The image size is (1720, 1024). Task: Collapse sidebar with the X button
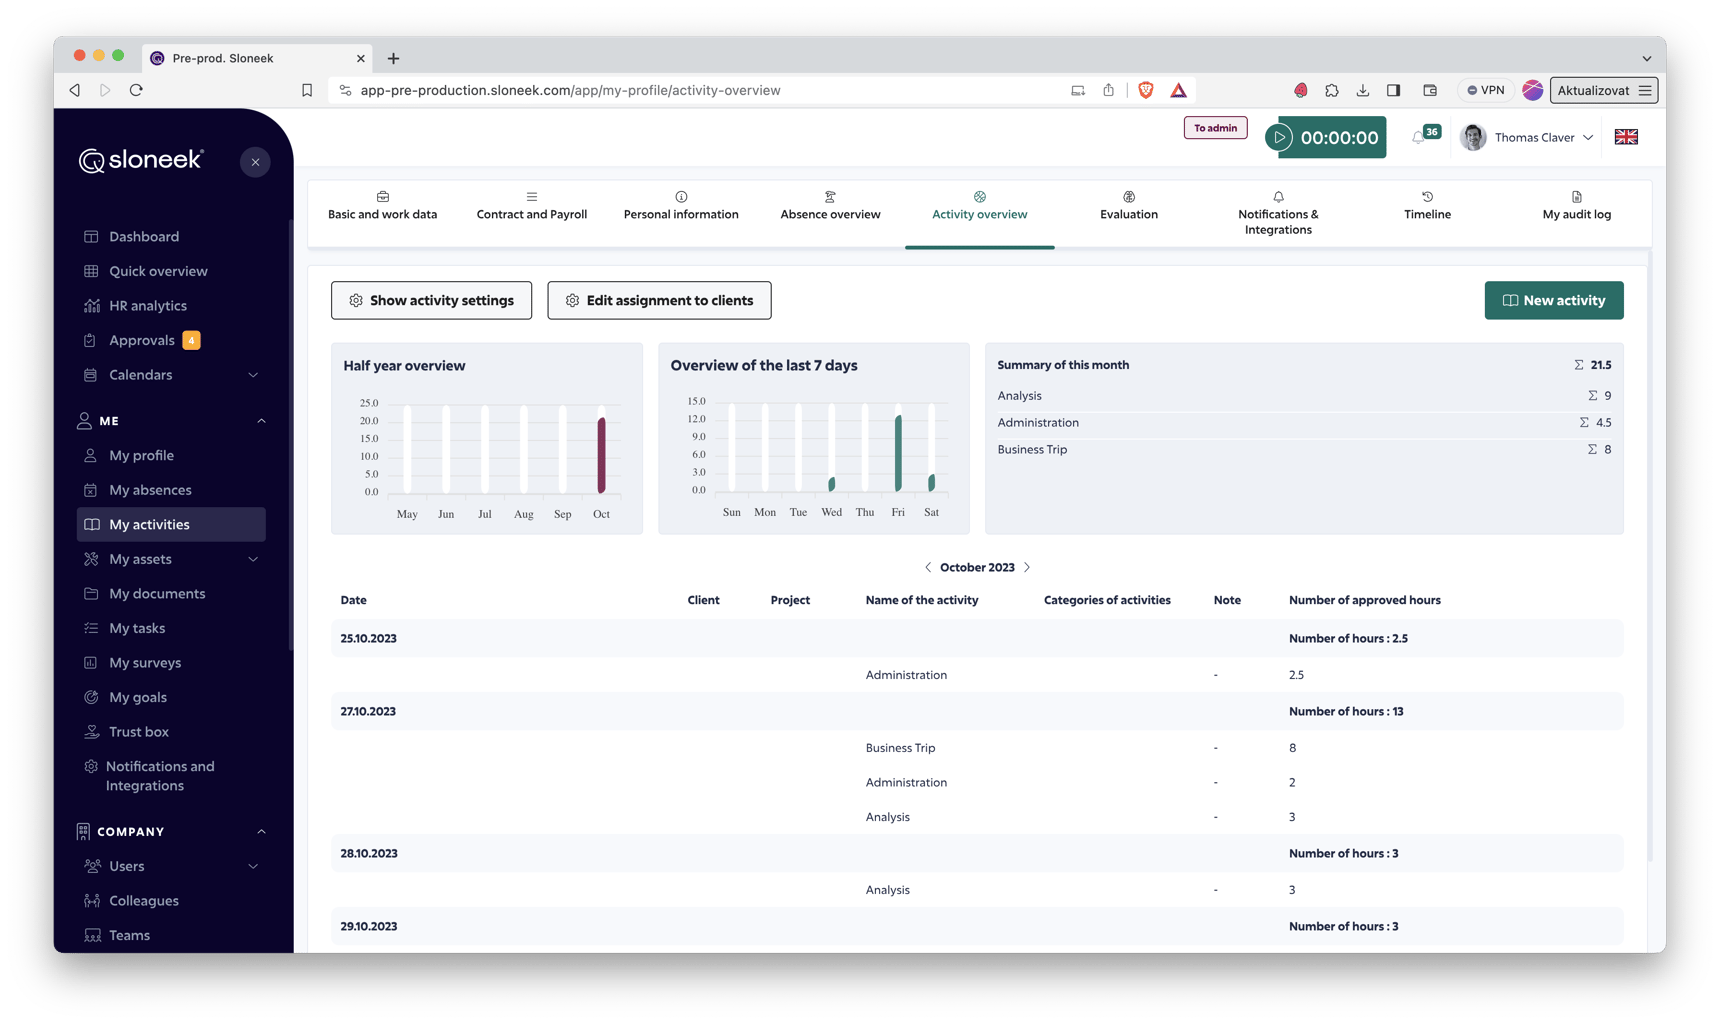[x=255, y=162]
